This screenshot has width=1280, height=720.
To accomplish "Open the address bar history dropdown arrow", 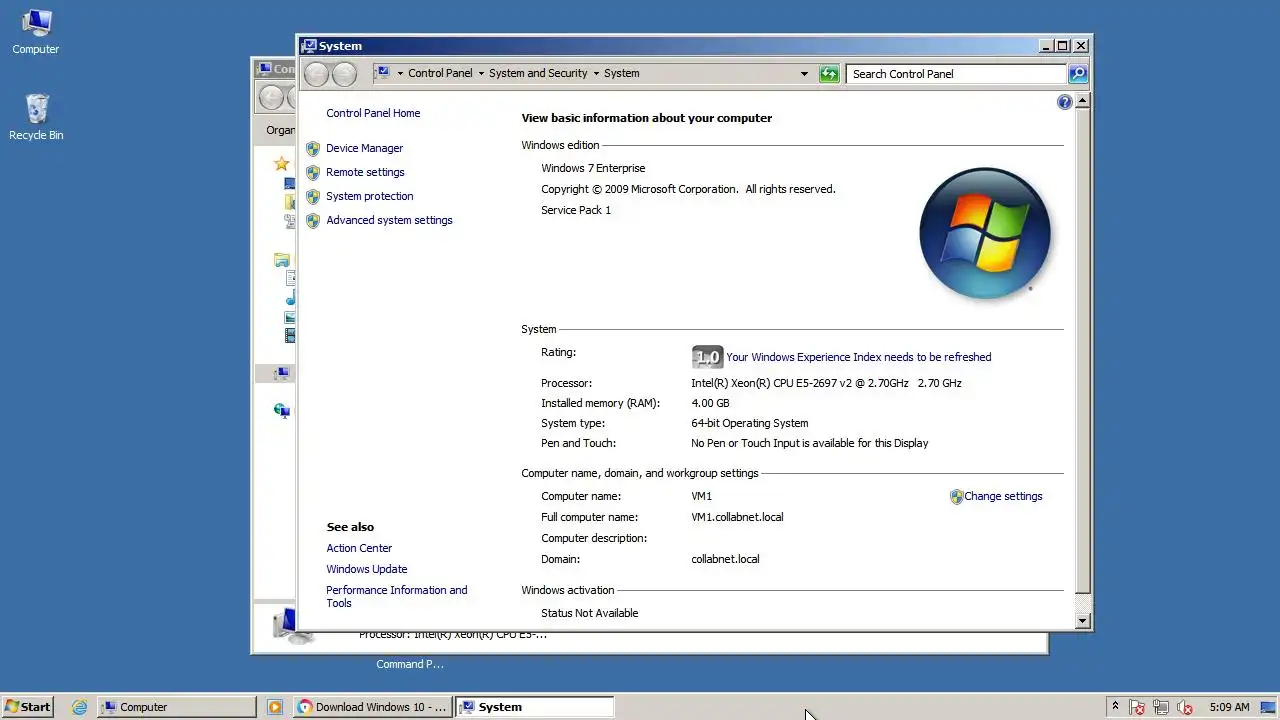I will point(804,74).
